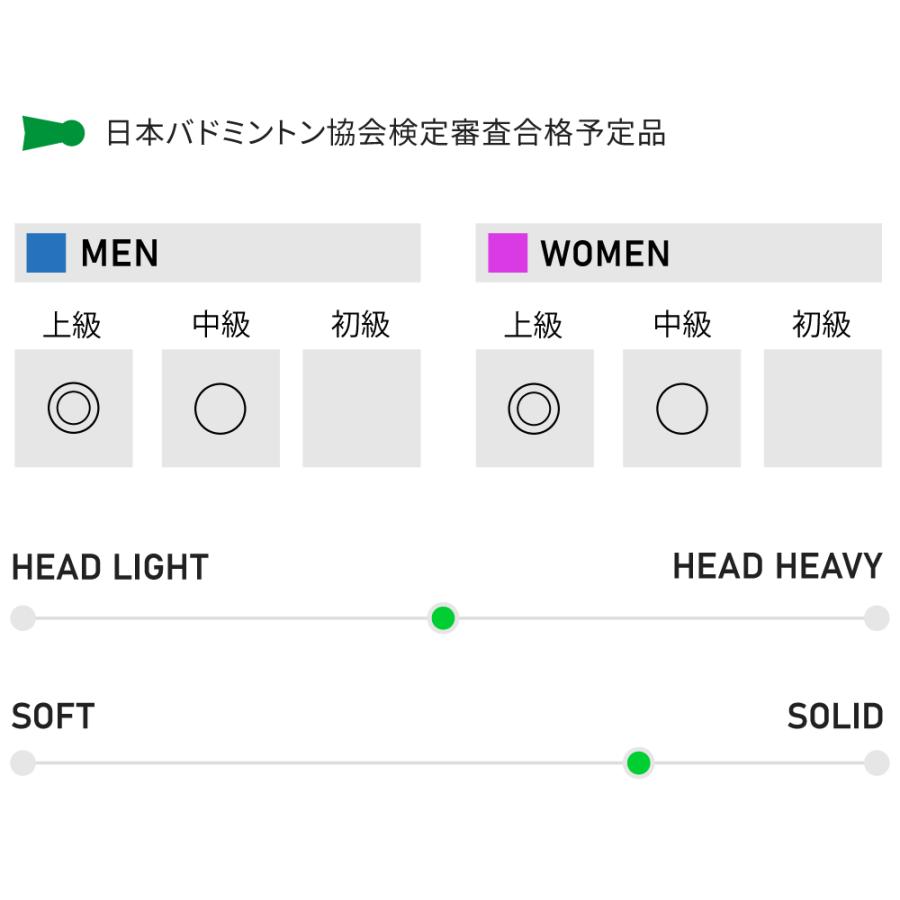The width and height of the screenshot is (900, 900).
Task: Click the empty WOMEN 初級 box
Action: (x=822, y=408)
